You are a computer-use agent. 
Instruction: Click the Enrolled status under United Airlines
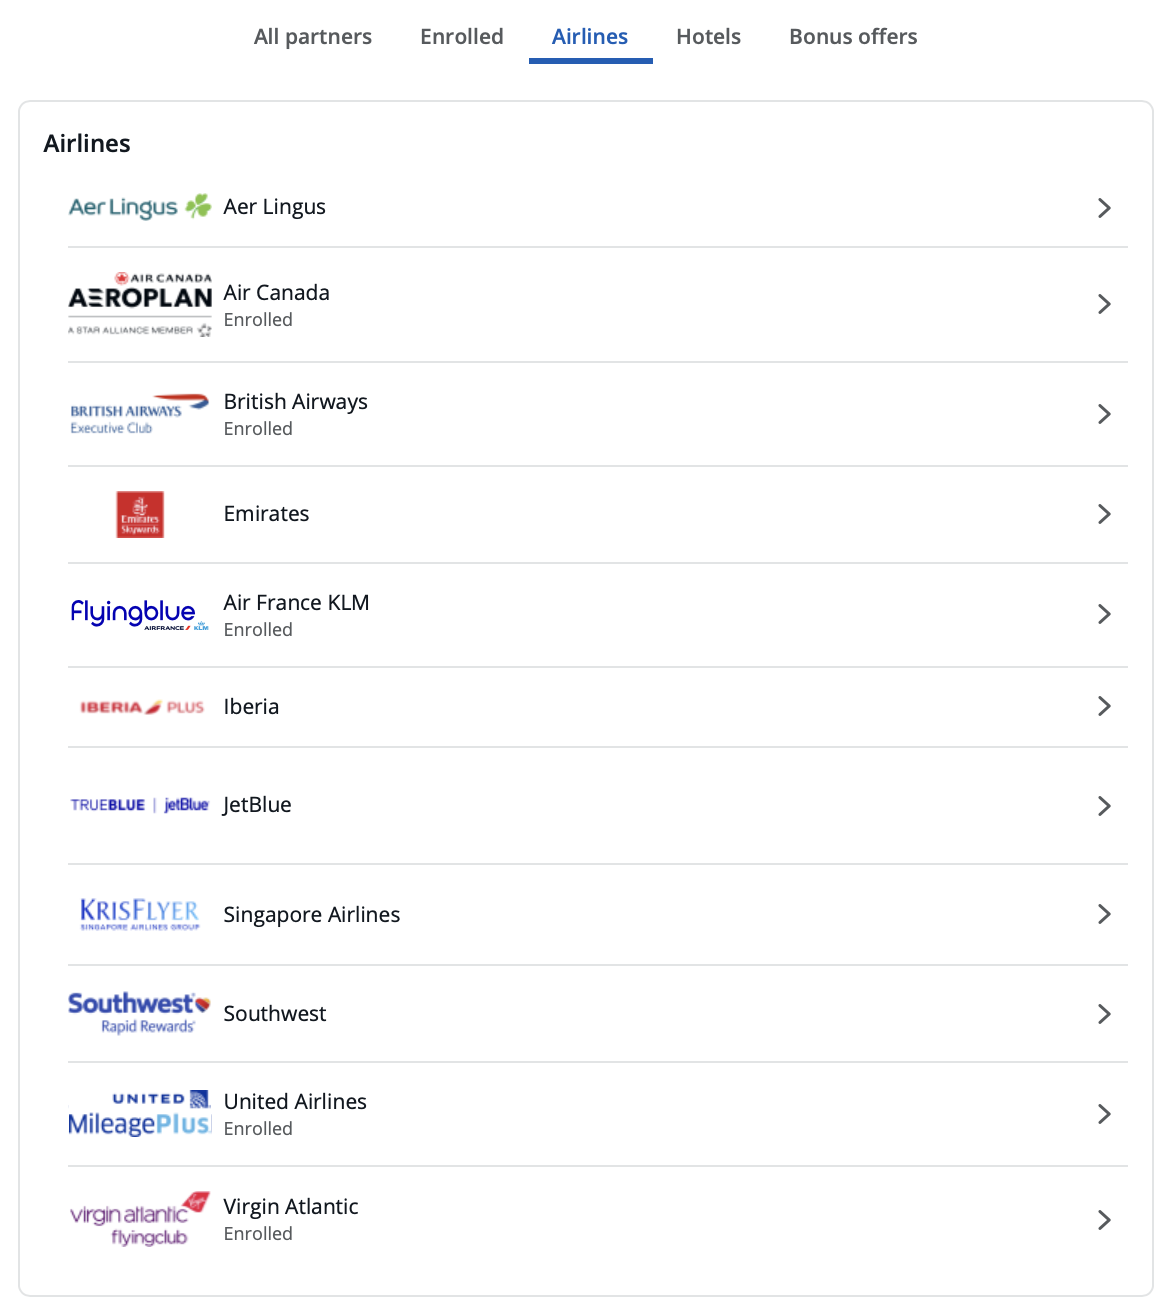tap(258, 1129)
